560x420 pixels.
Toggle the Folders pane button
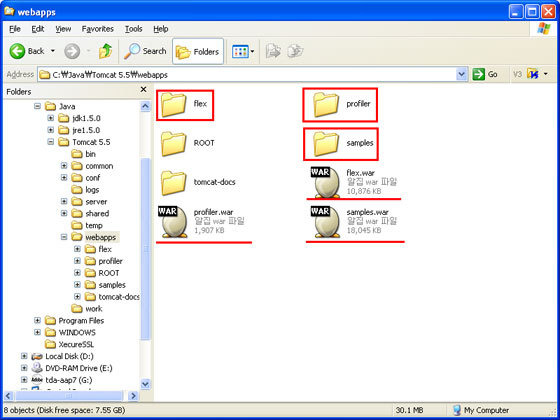point(198,52)
